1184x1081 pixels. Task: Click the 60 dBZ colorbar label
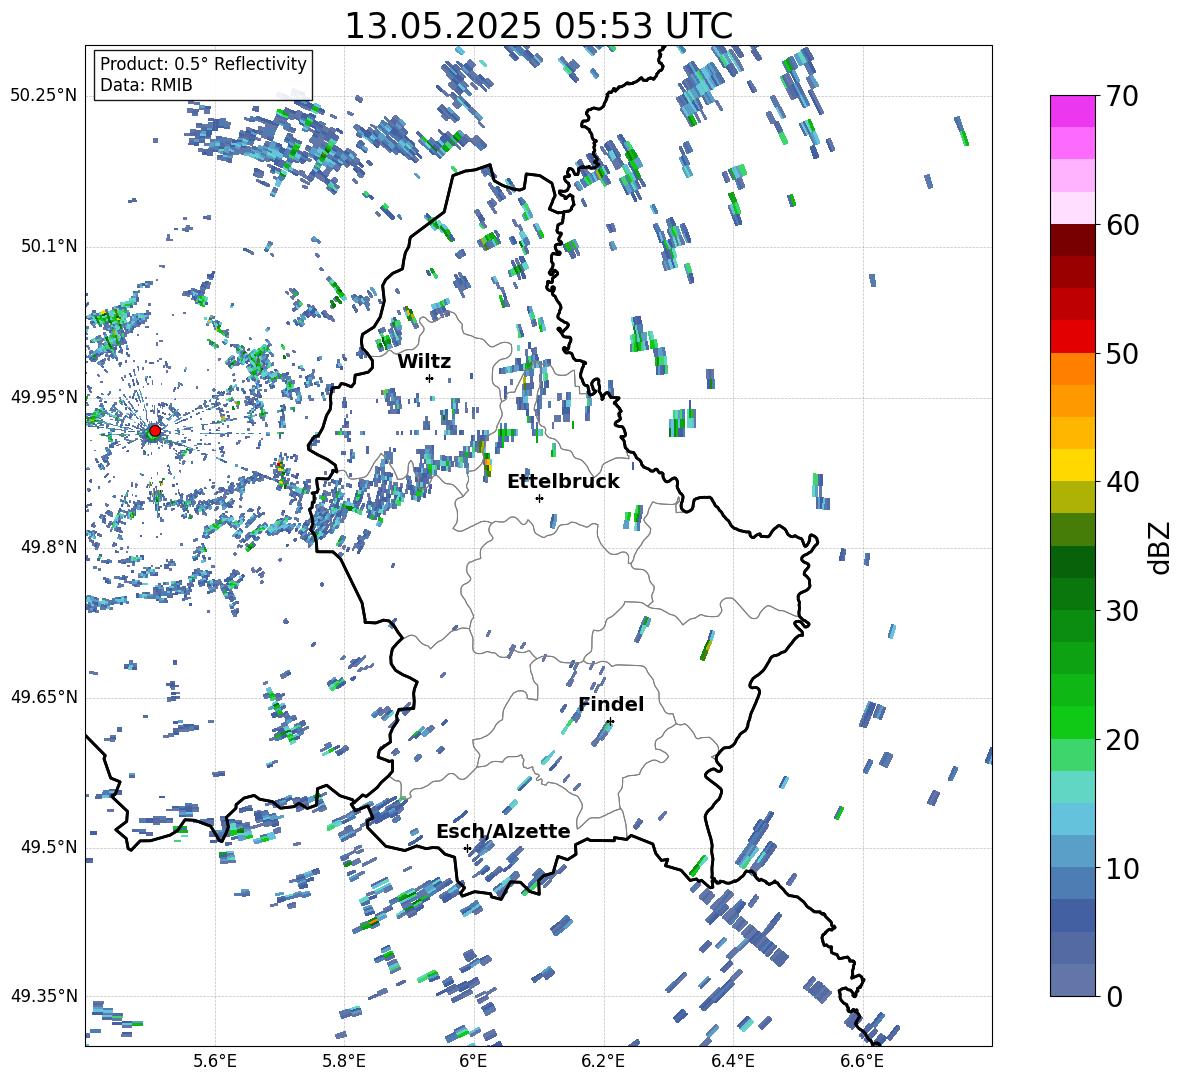[x=1122, y=225]
